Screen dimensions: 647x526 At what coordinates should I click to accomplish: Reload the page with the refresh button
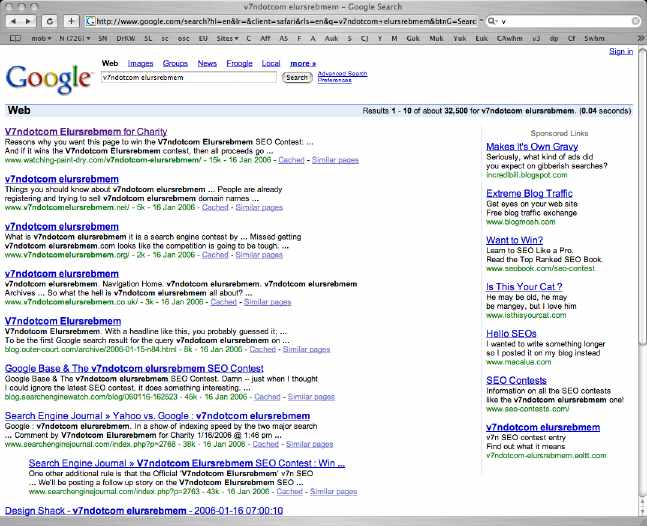[x=50, y=21]
